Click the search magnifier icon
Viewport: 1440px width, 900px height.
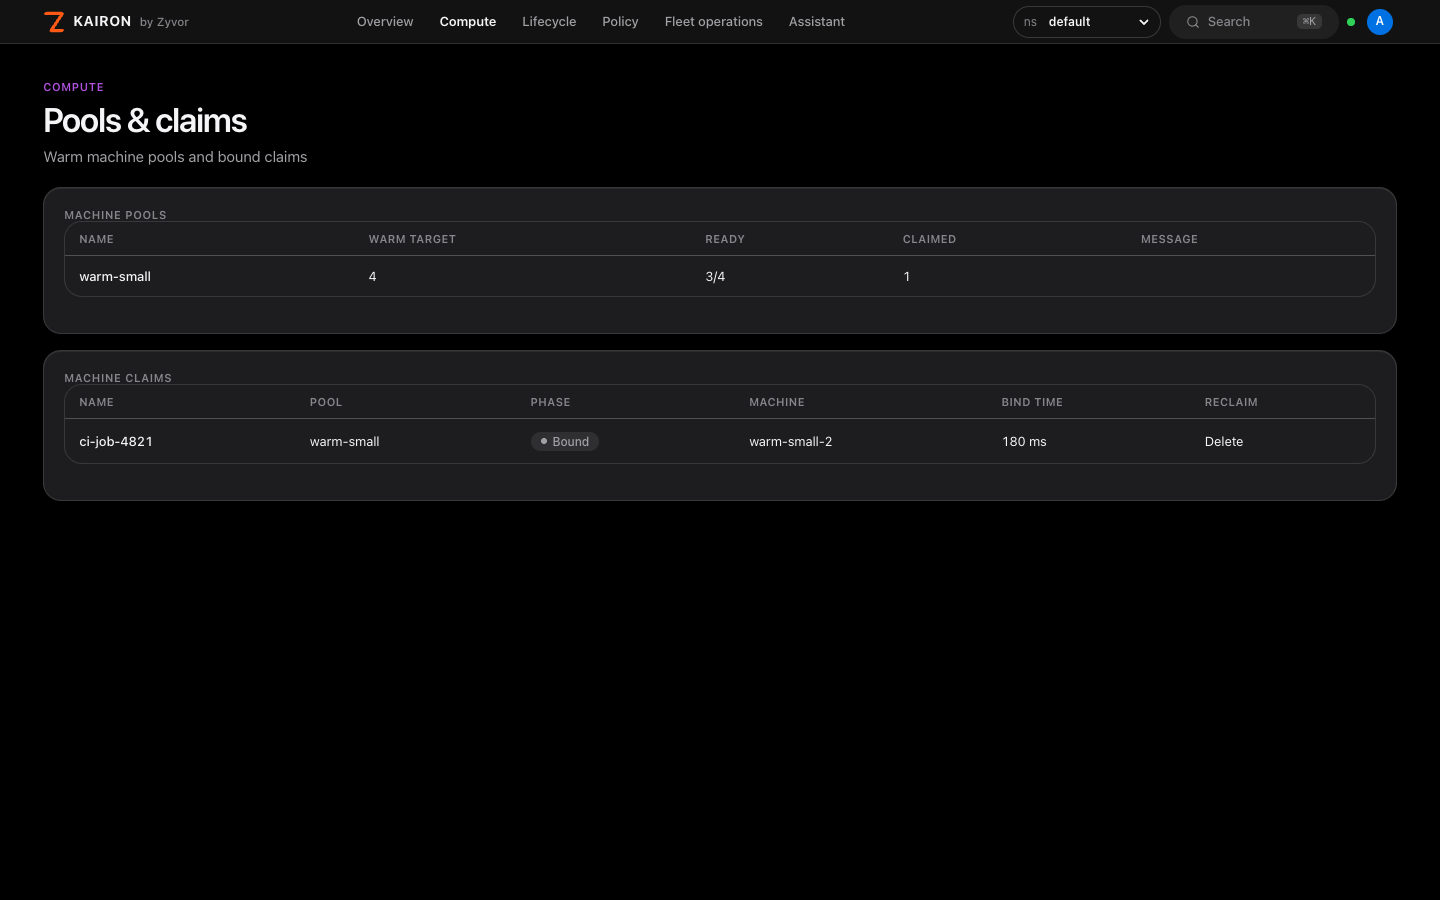[1193, 22]
